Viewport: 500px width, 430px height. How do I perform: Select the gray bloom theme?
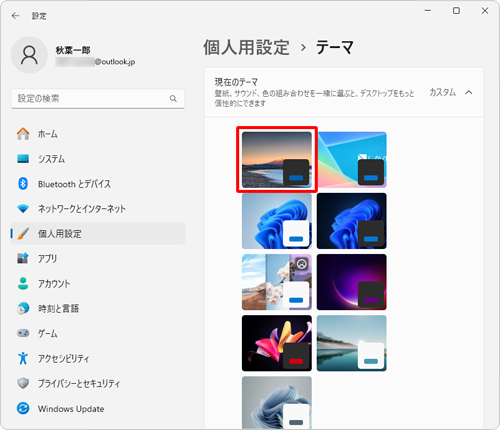pos(277,402)
